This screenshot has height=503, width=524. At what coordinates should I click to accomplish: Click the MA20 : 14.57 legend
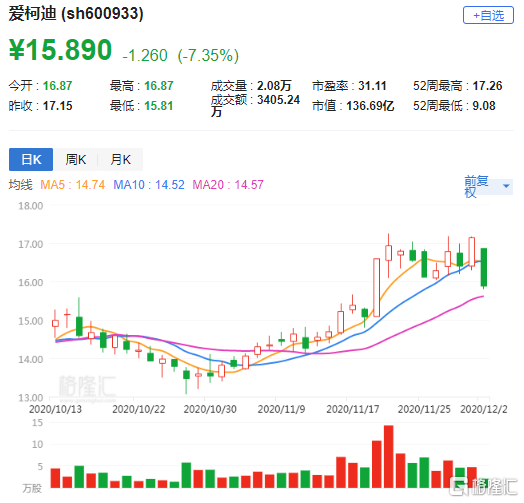(228, 185)
